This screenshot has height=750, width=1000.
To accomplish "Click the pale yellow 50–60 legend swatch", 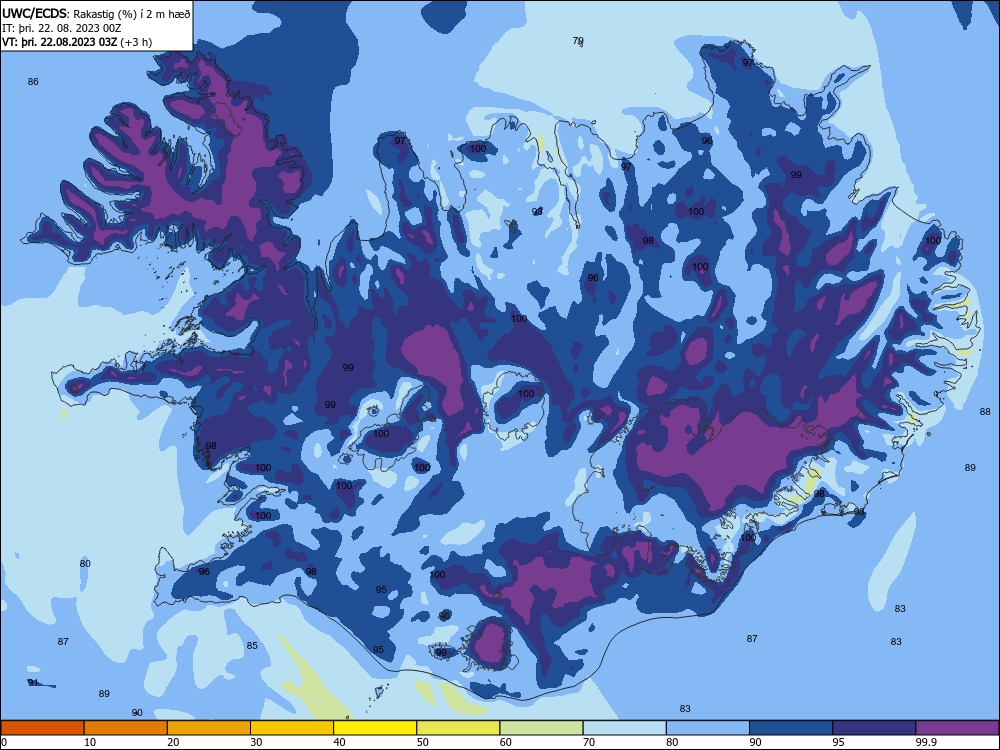I will (x=458, y=728).
